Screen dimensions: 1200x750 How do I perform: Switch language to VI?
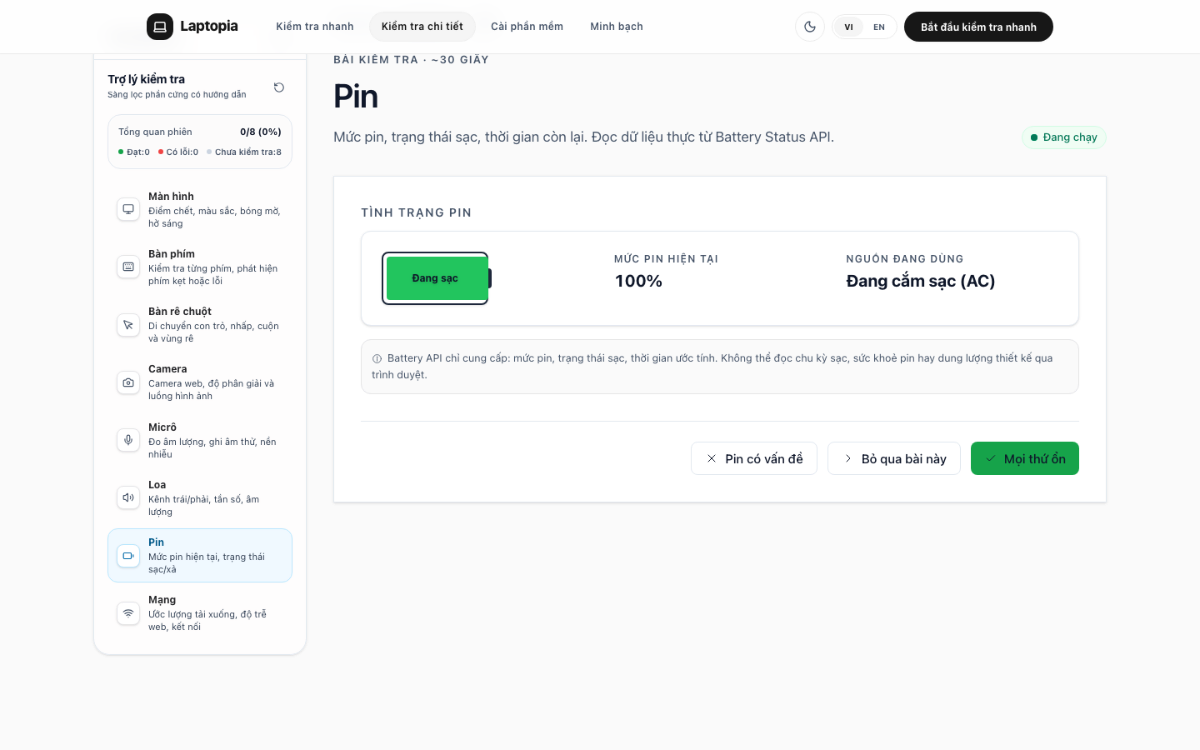[x=849, y=27]
